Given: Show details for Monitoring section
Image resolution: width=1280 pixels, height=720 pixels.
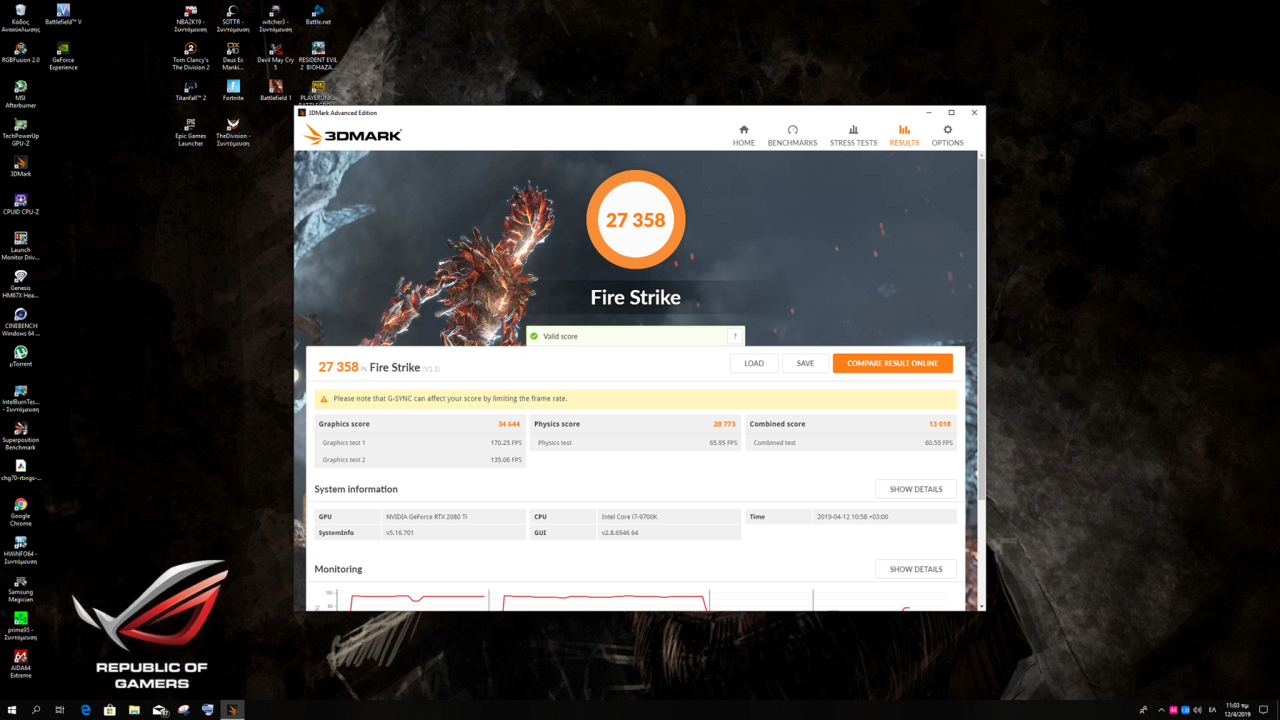Looking at the screenshot, I should coord(916,569).
